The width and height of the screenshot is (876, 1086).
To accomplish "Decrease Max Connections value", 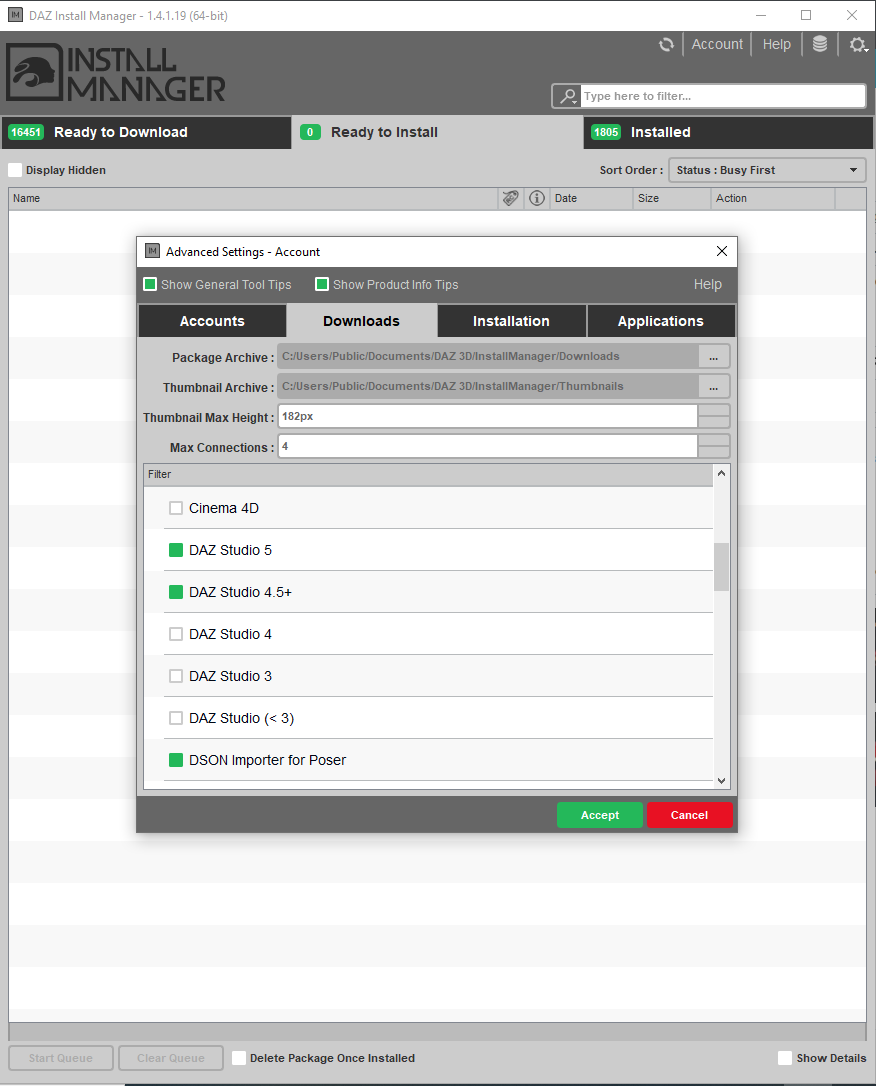I will pyautogui.click(x=714, y=452).
